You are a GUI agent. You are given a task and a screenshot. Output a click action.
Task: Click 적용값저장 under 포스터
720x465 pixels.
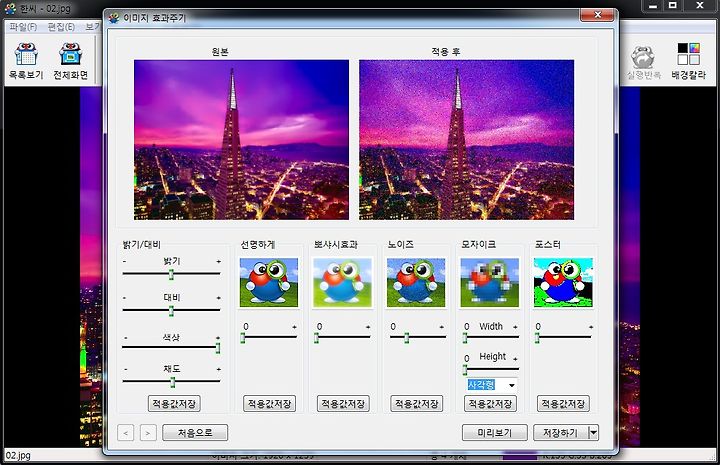[x=563, y=403]
